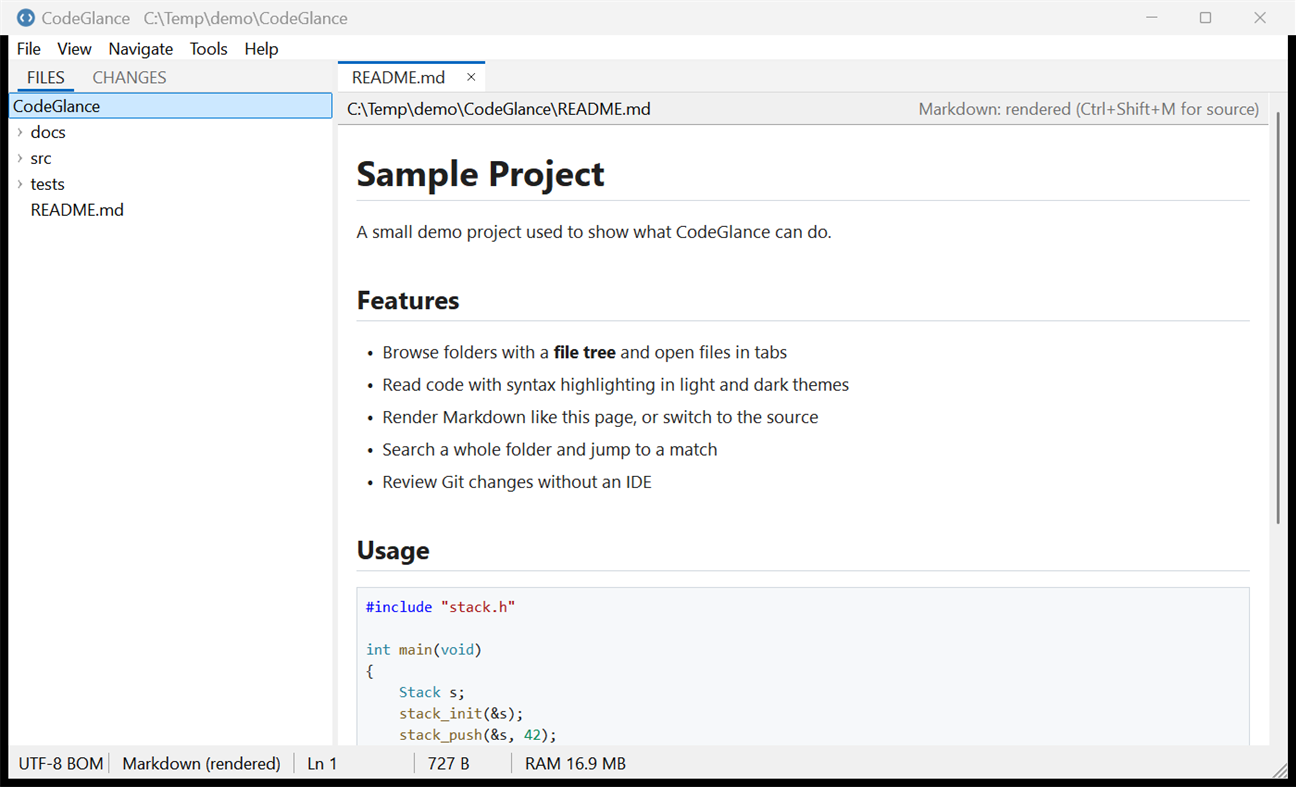Click the Ln 1 line indicator

(x=322, y=763)
